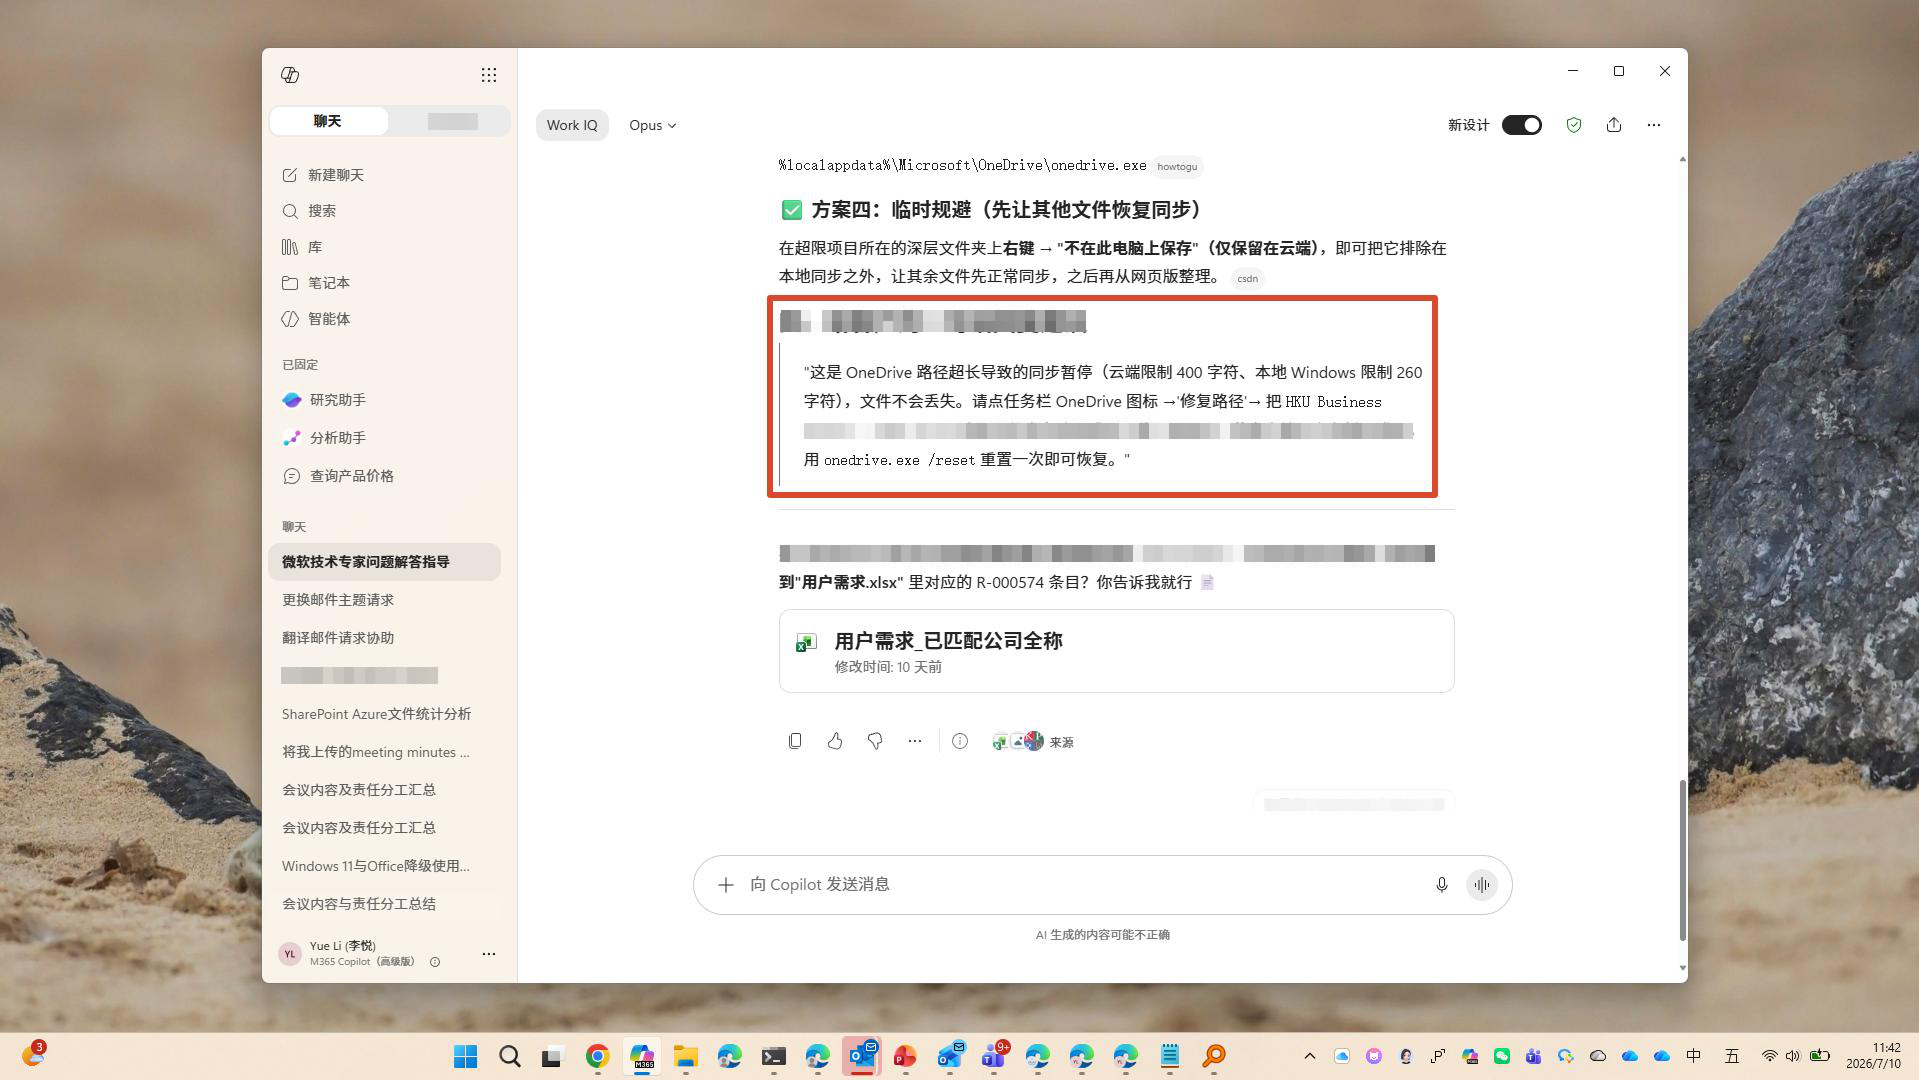Open file card 用户需求_已匹配公司全称

tap(1116, 651)
